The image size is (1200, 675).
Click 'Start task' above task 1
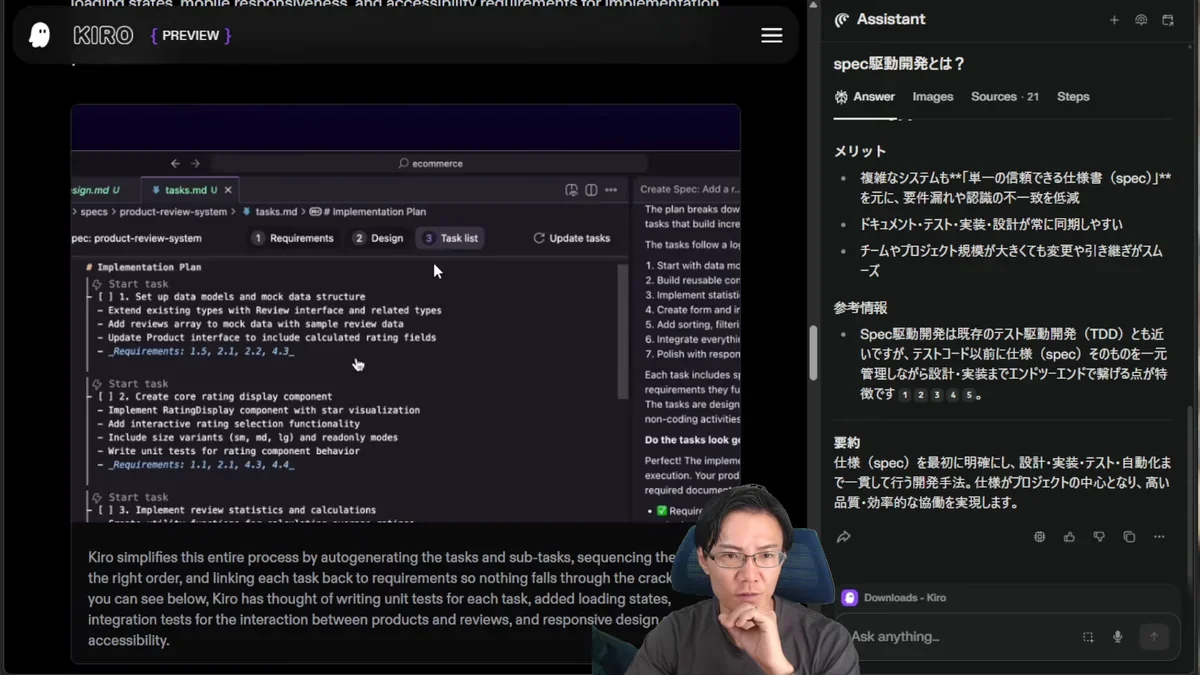pyautogui.click(x=130, y=284)
